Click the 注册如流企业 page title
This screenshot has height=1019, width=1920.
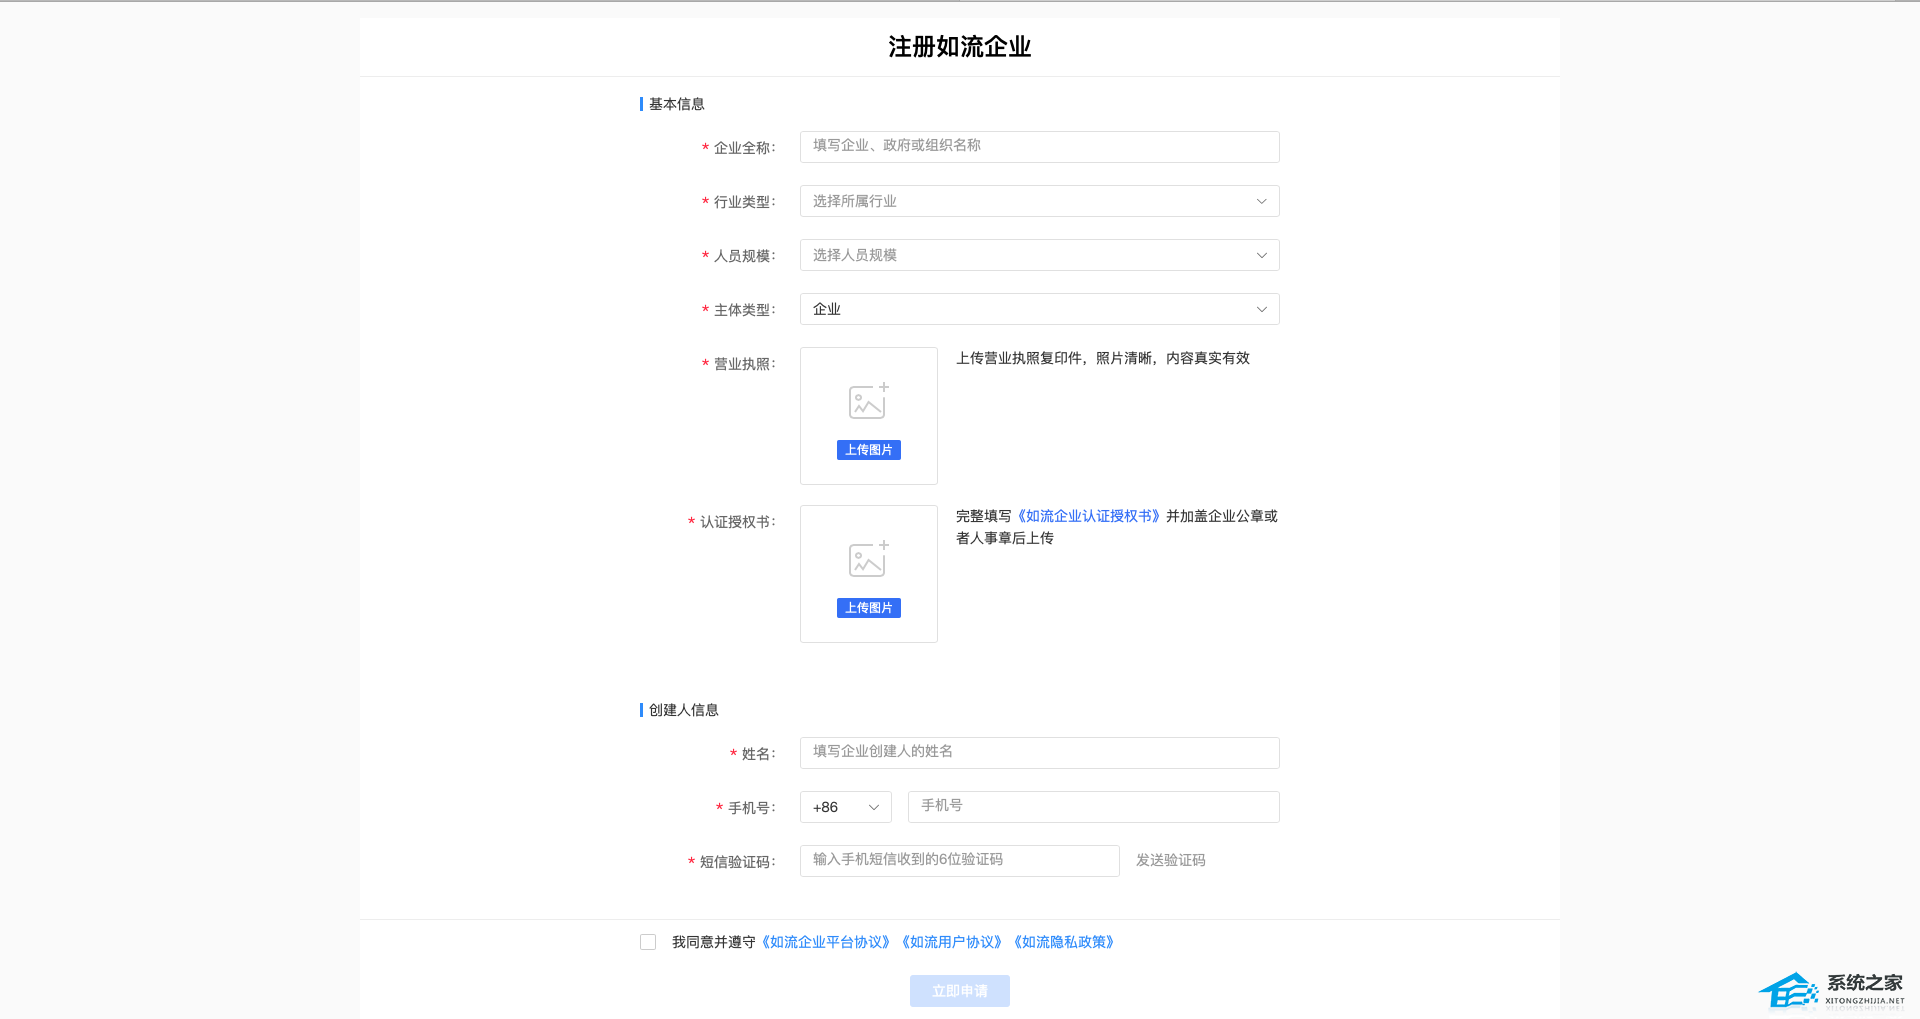click(959, 47)
